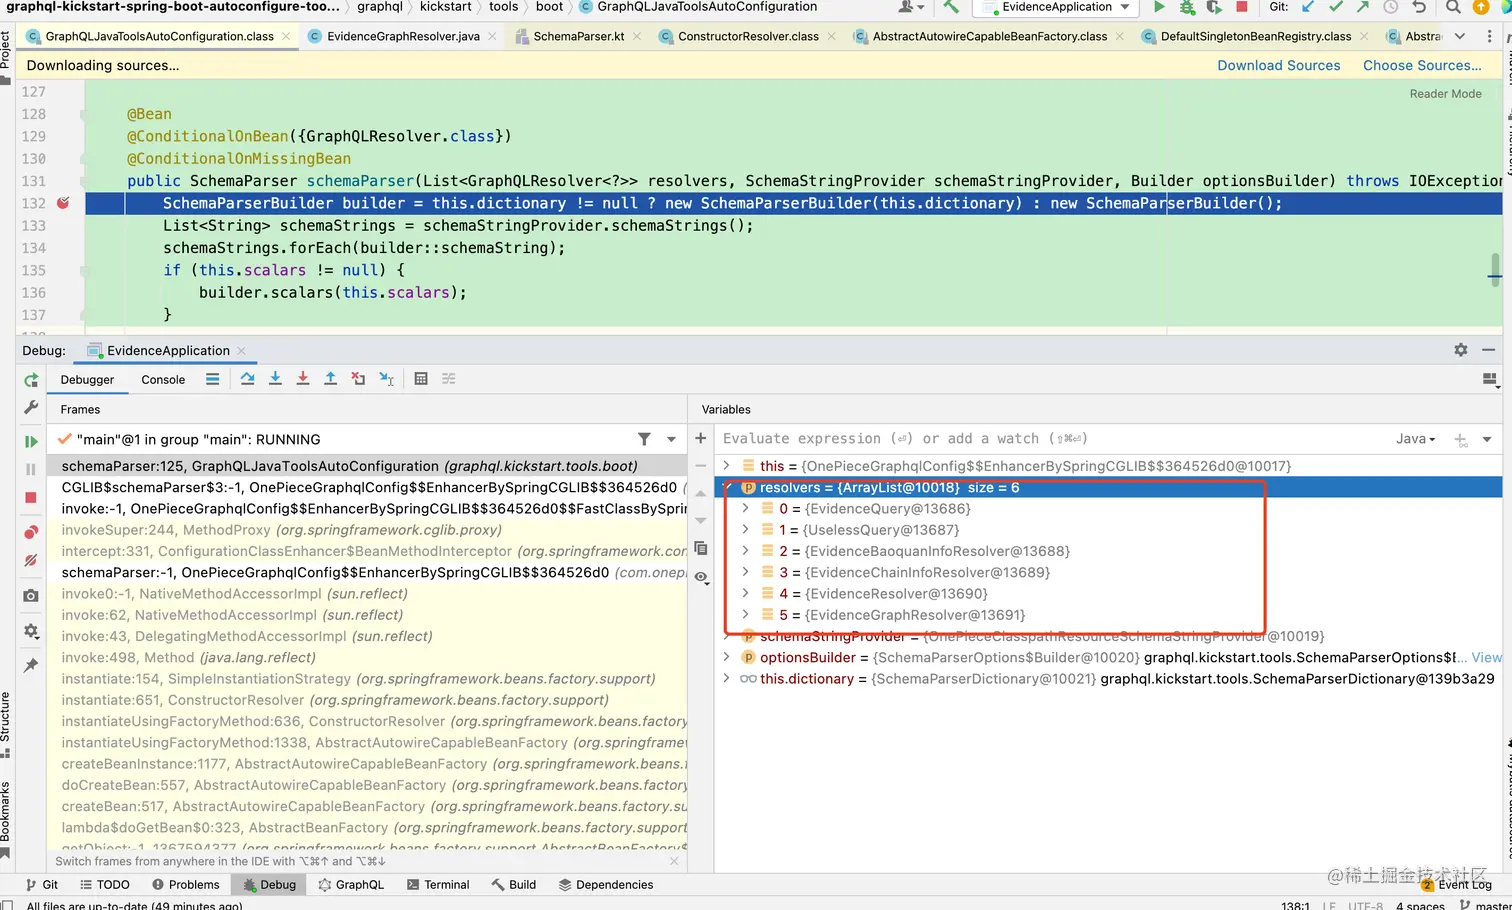This screenshot has width=1512, height=910.
Task: Click the Dependencies tool window tab
Action: pos(606,885)
